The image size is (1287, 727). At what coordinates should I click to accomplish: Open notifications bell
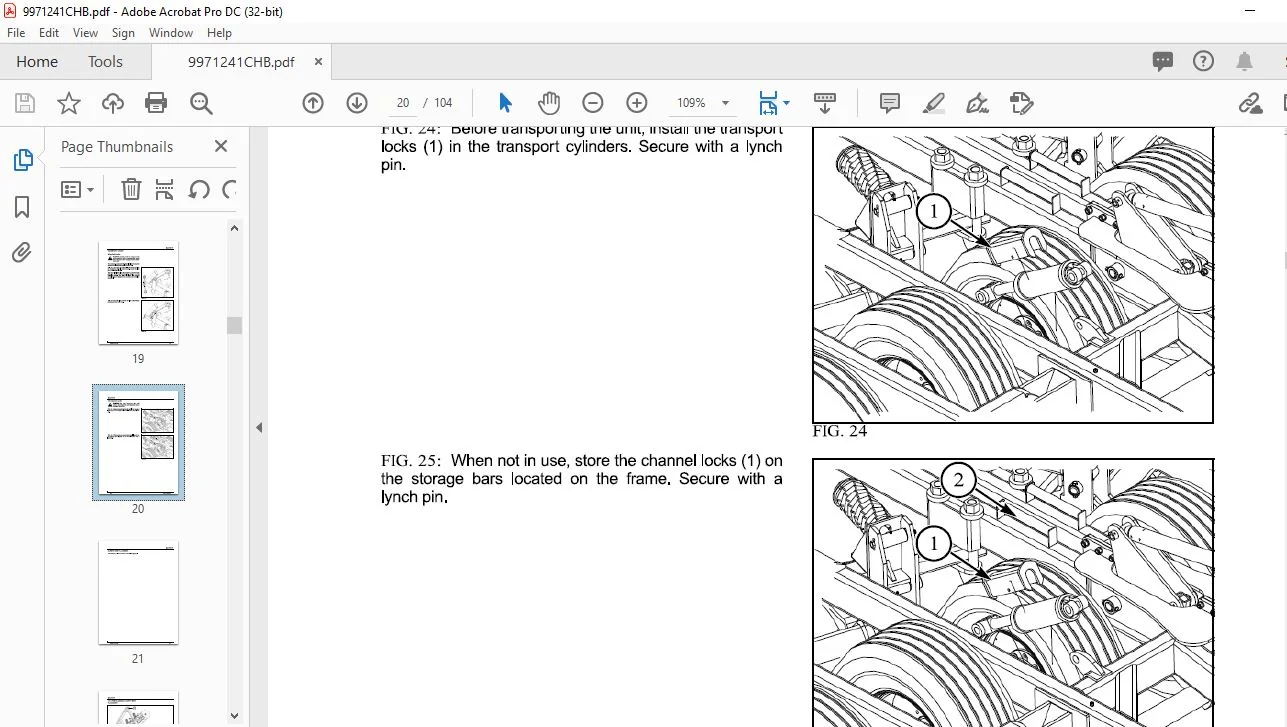(x=1244, y=61)
